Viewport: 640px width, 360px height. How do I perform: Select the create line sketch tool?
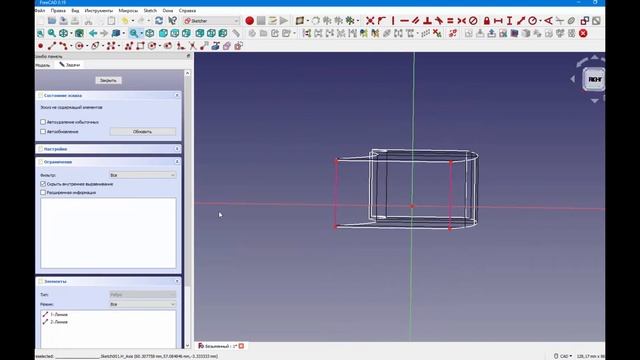52,46
